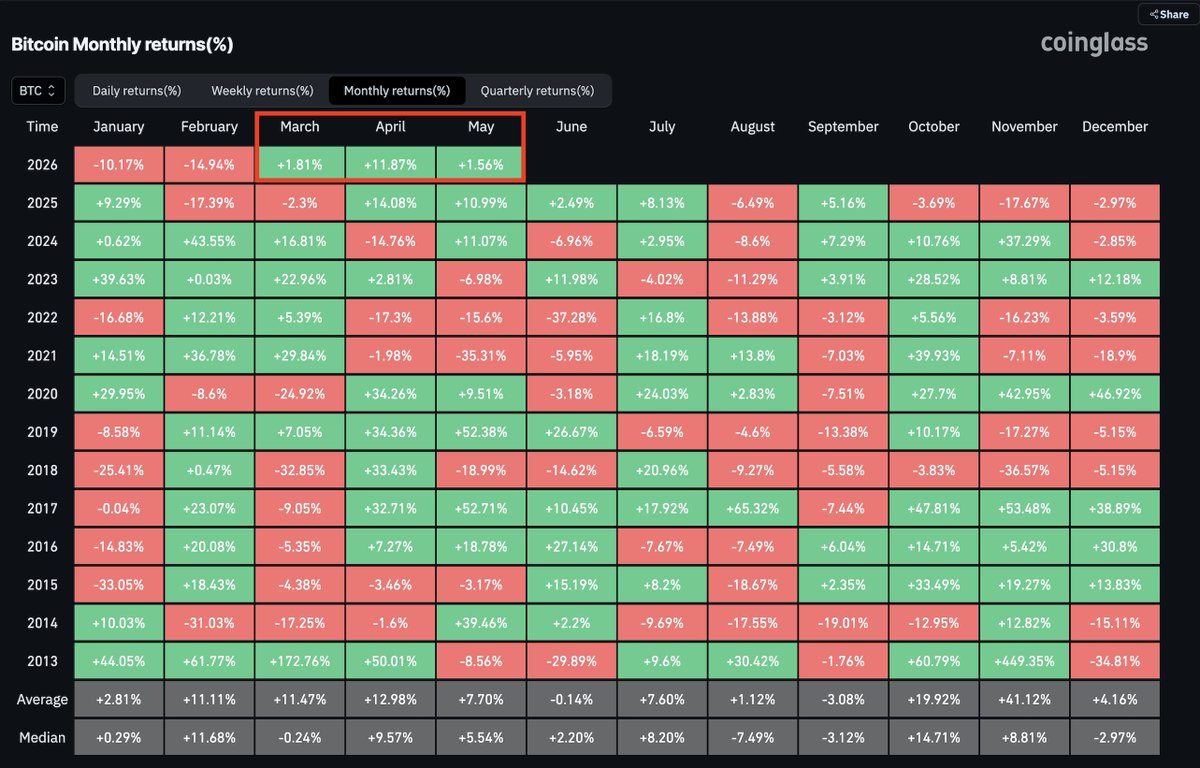
Task: Select the 2020 December cell +46.92%
Action: pos(1115,394)
